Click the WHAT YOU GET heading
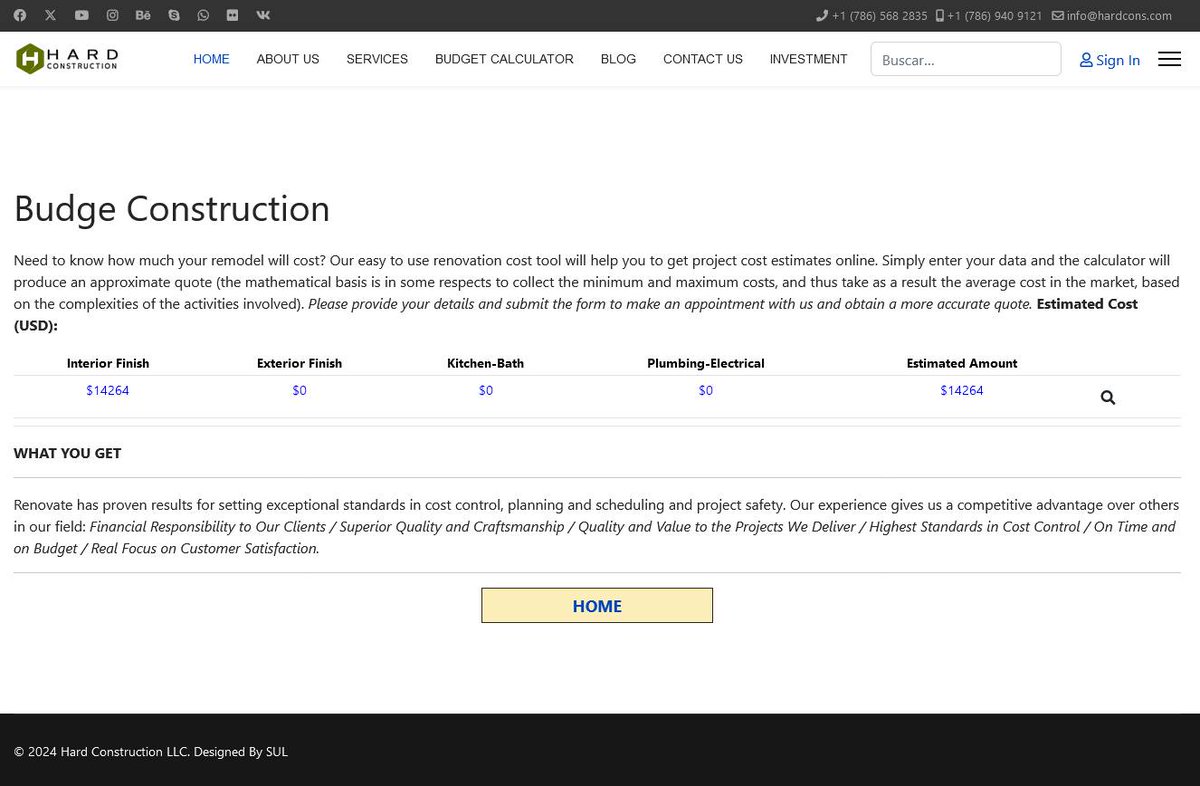1200x786 pixels. [67, 453]
